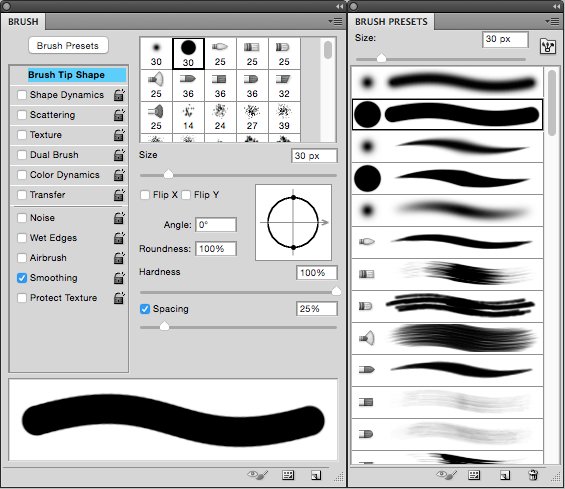This screenshot has width=565, height=489.
Task: Toggle the Brush panel icon beside Size field
Action: point(547,46)
